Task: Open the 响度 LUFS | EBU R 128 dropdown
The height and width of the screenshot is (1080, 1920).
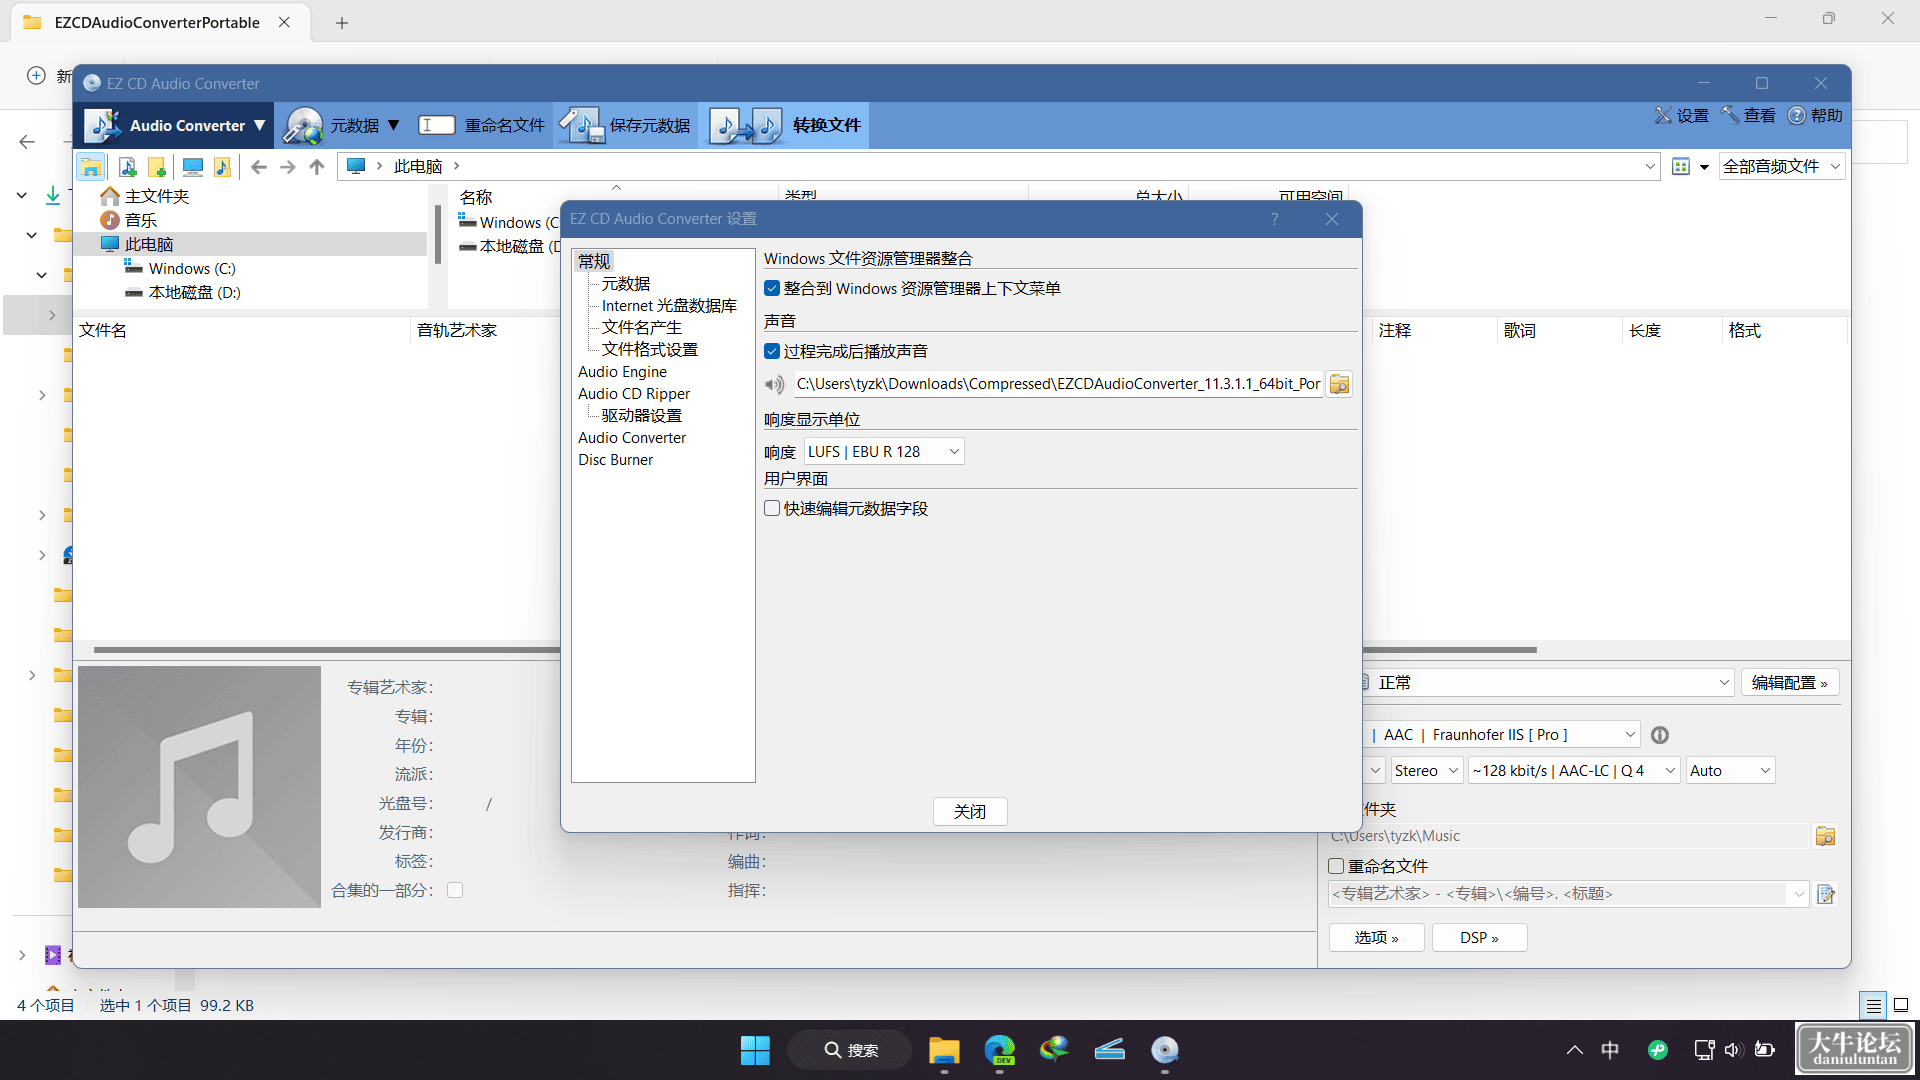Action: 884,452
